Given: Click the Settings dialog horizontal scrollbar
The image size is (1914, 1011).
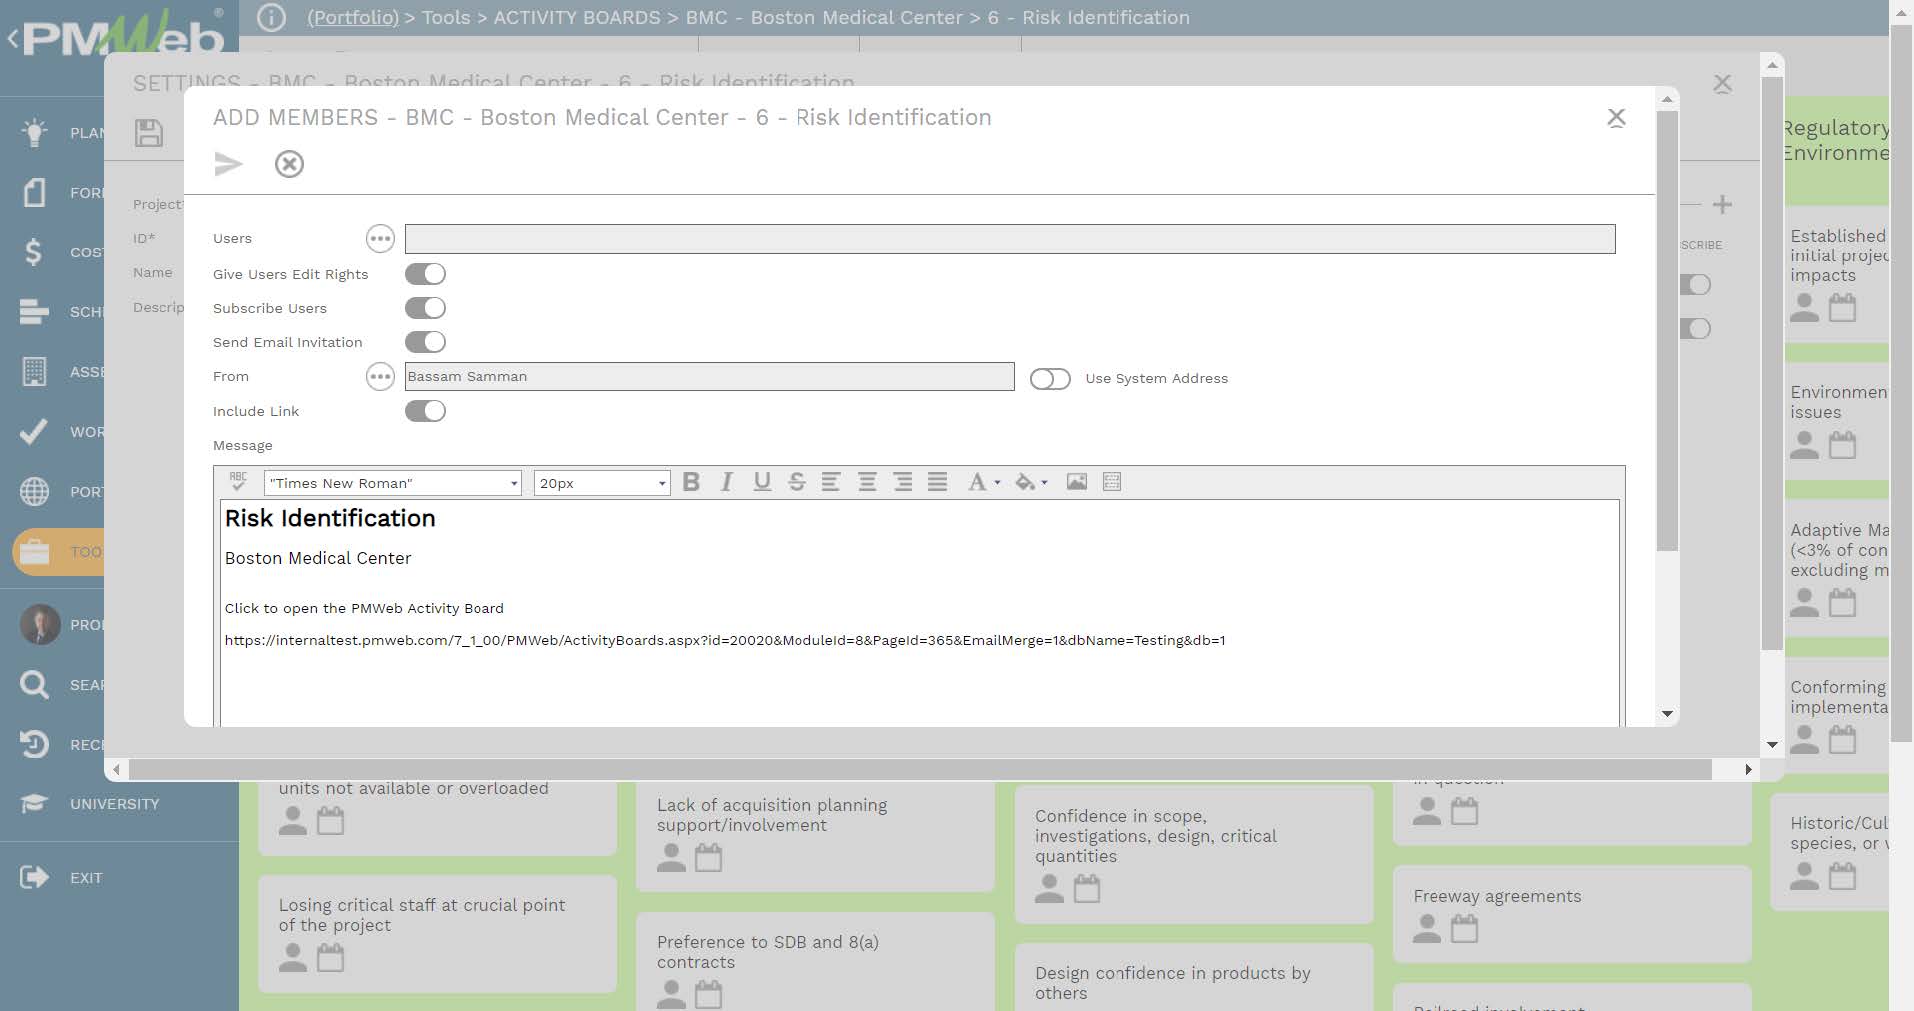Looking at the screenshot, I should pos(920,769).
